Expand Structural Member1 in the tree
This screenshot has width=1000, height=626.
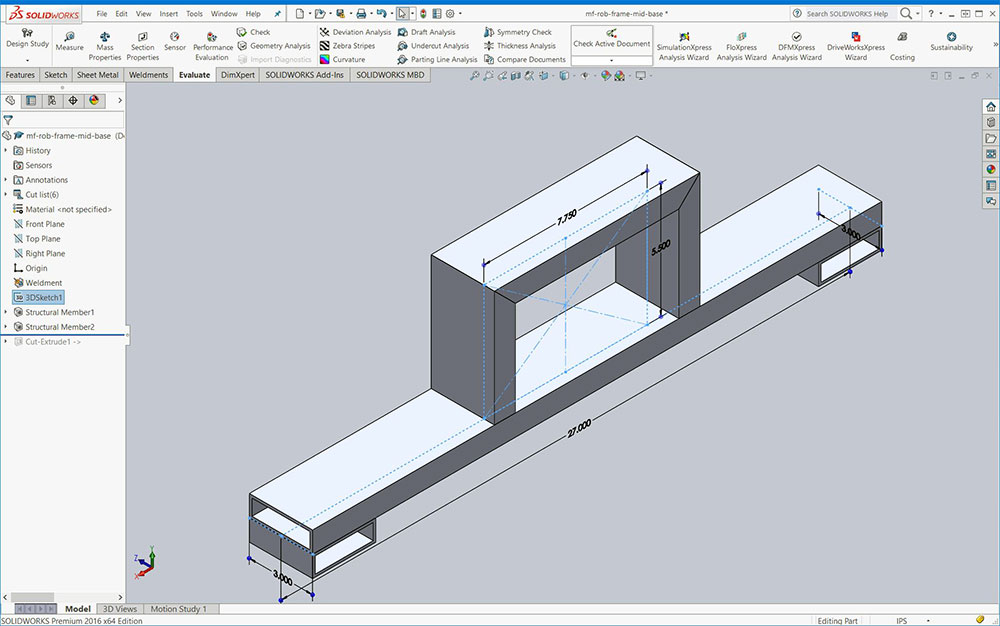(x=6, y=312)
